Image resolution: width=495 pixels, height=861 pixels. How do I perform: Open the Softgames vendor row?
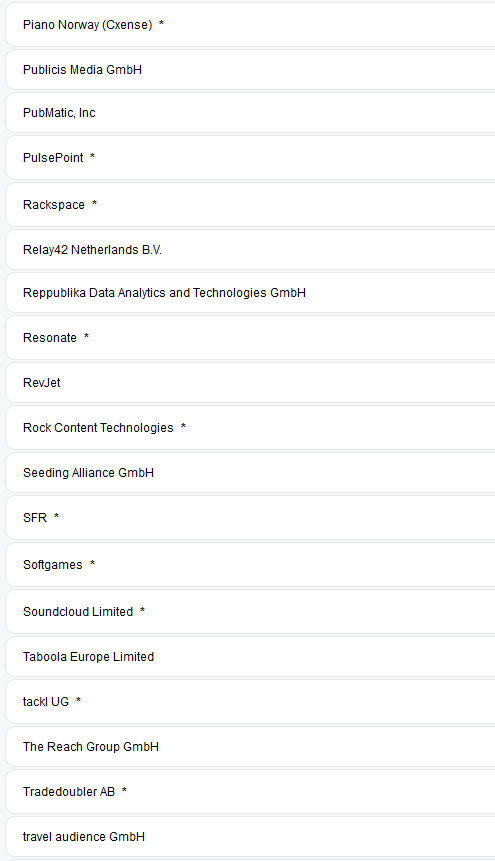251,565
